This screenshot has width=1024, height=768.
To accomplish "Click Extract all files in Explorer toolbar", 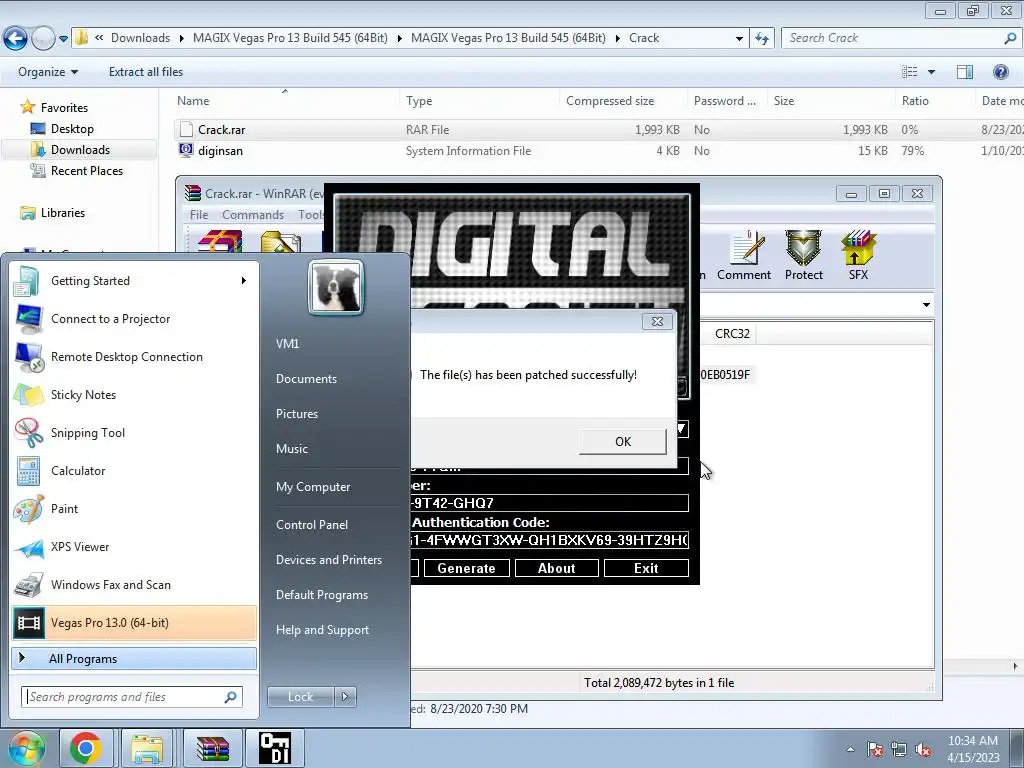I will click(146, 72).
